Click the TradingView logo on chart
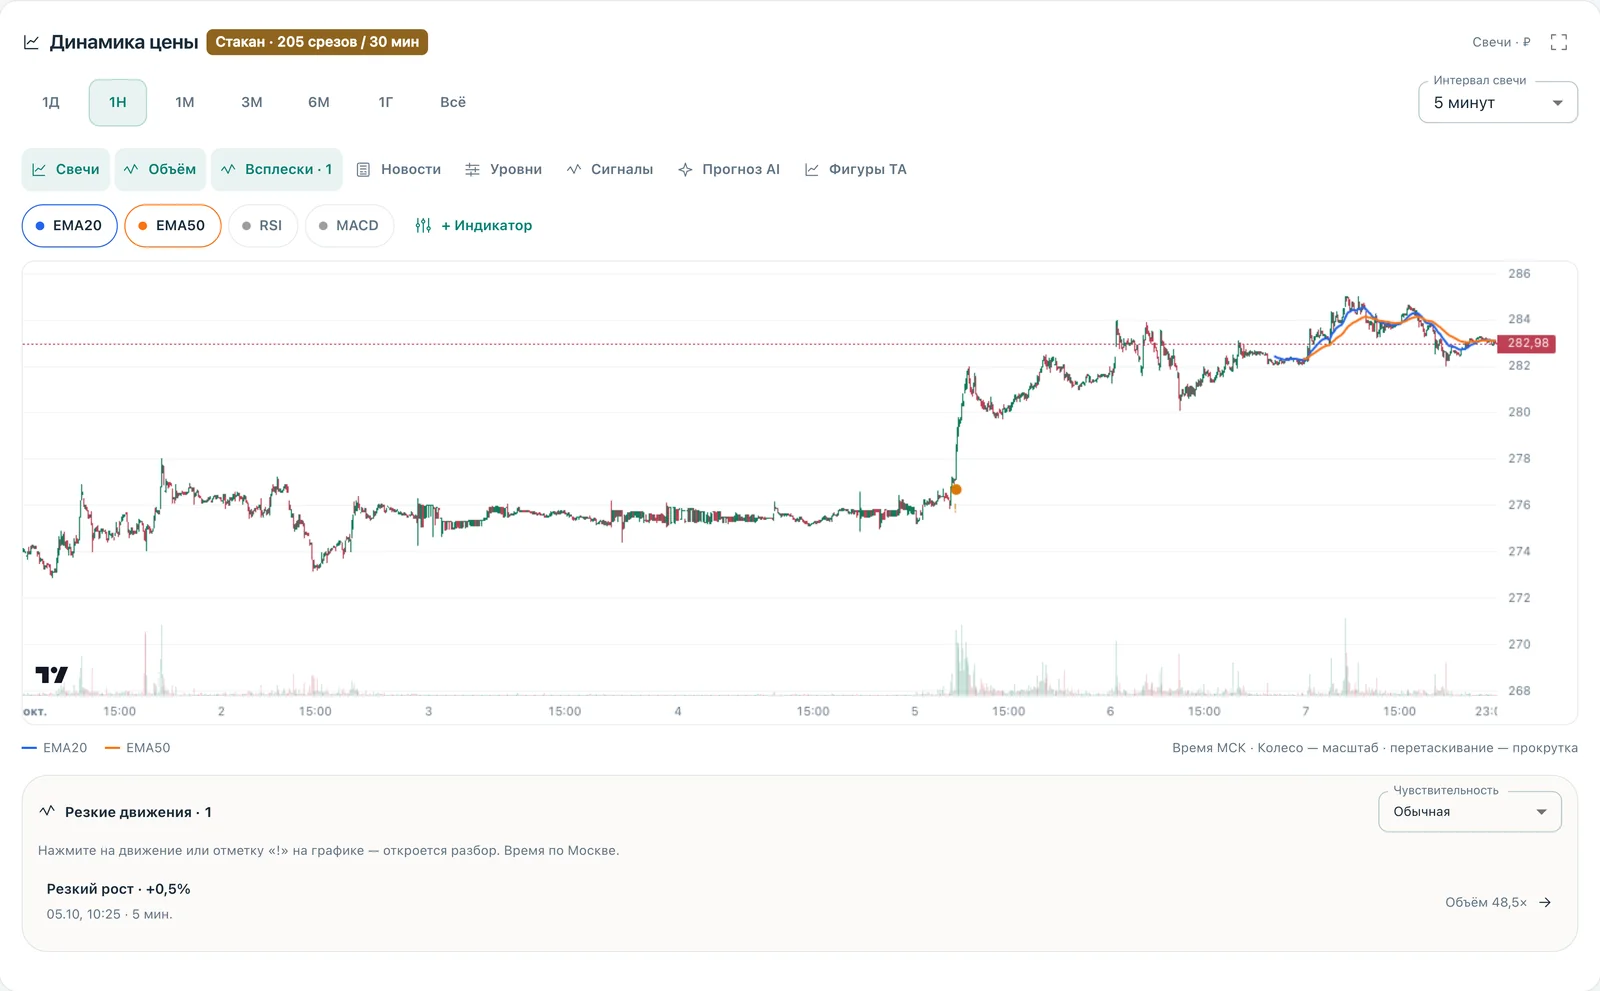Screen dimensions: 1600x991 (52, 675)
